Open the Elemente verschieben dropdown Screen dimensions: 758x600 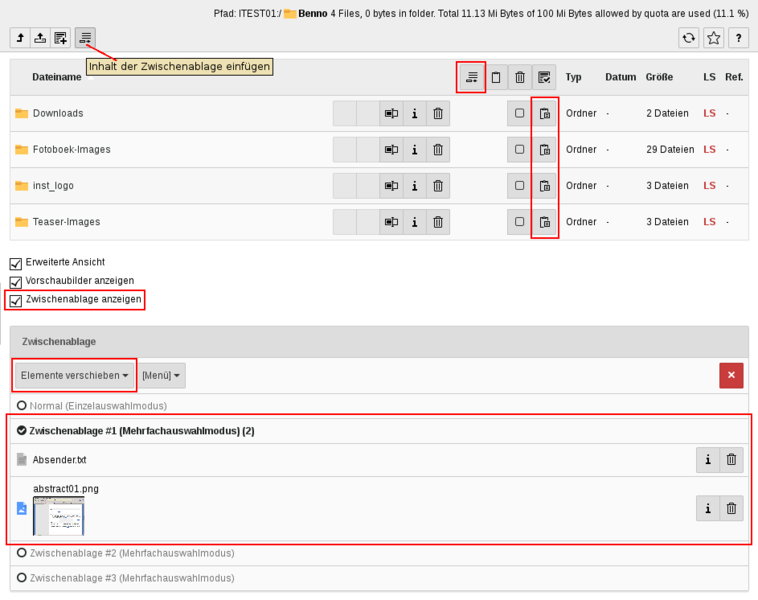75,376
